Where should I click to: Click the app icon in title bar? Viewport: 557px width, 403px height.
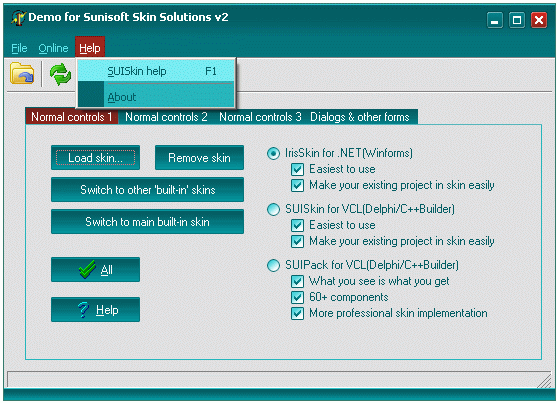pos(18,17)
